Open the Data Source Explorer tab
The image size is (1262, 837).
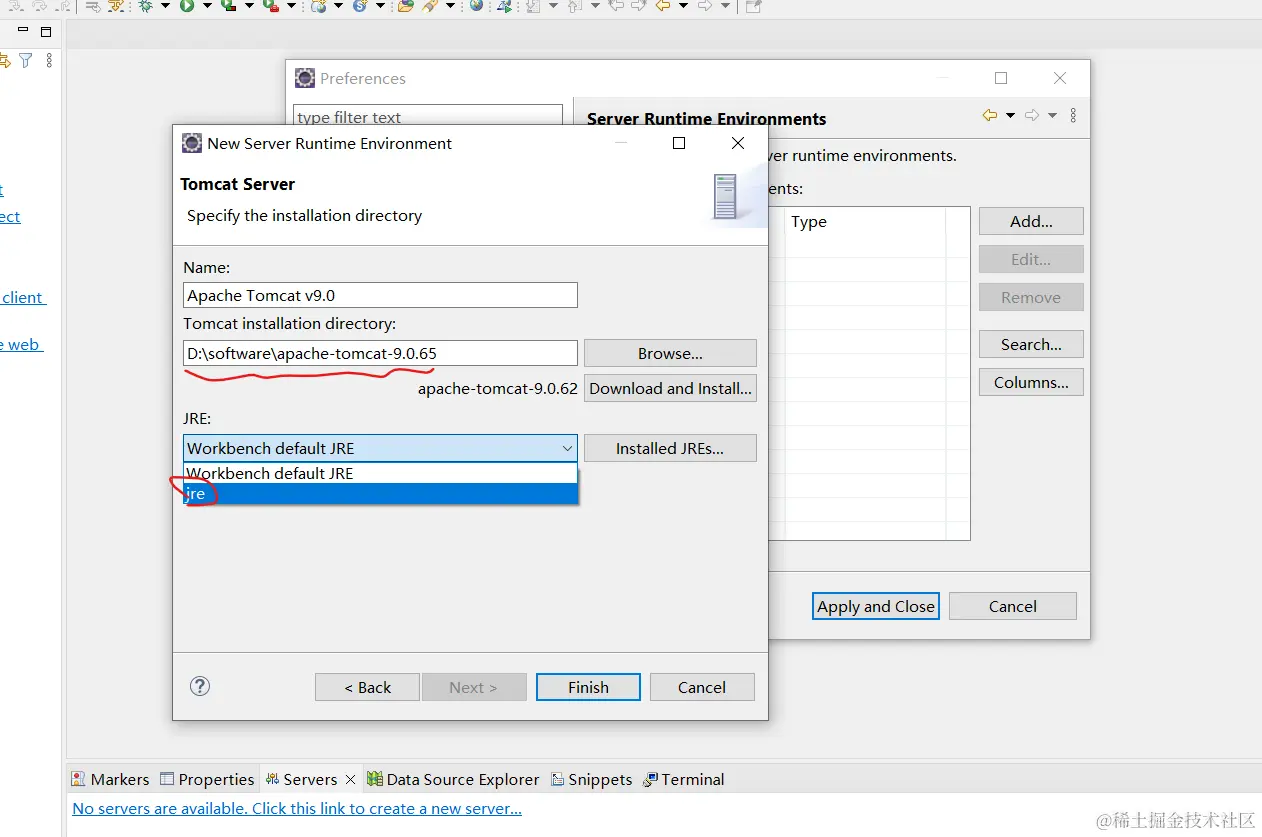453,779
